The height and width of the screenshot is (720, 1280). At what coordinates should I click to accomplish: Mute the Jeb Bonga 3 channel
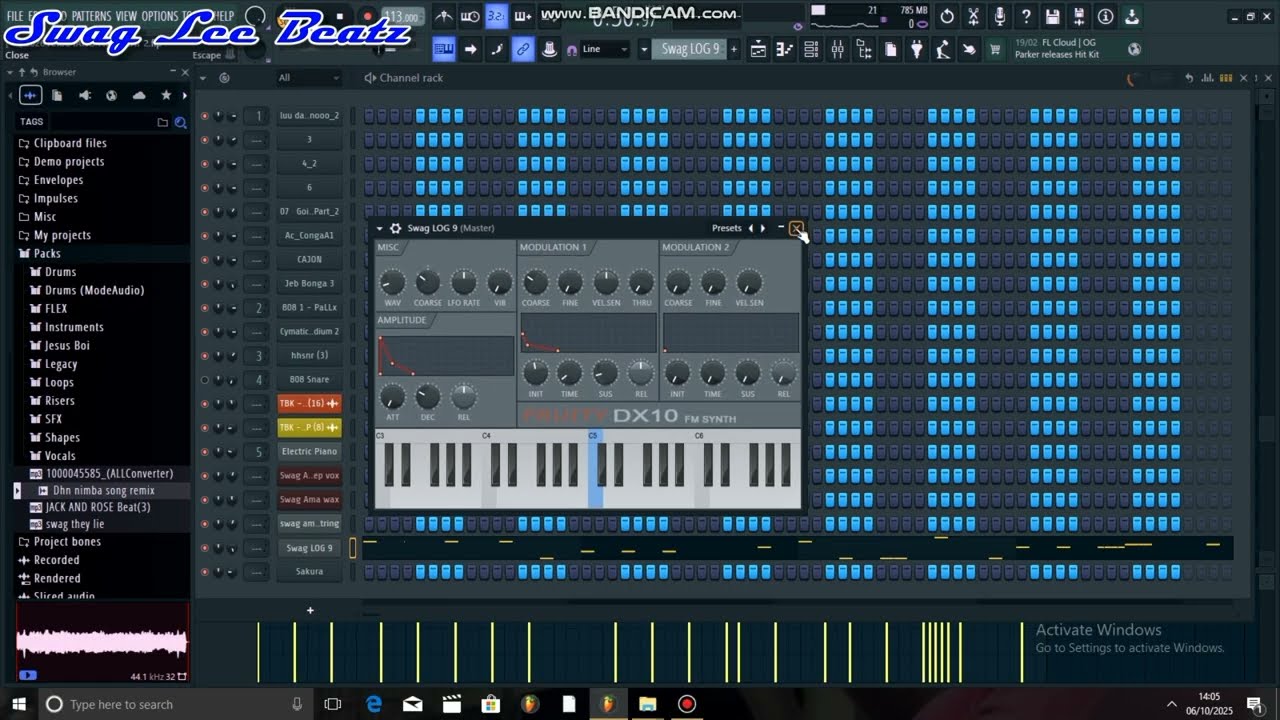point(205,284)
